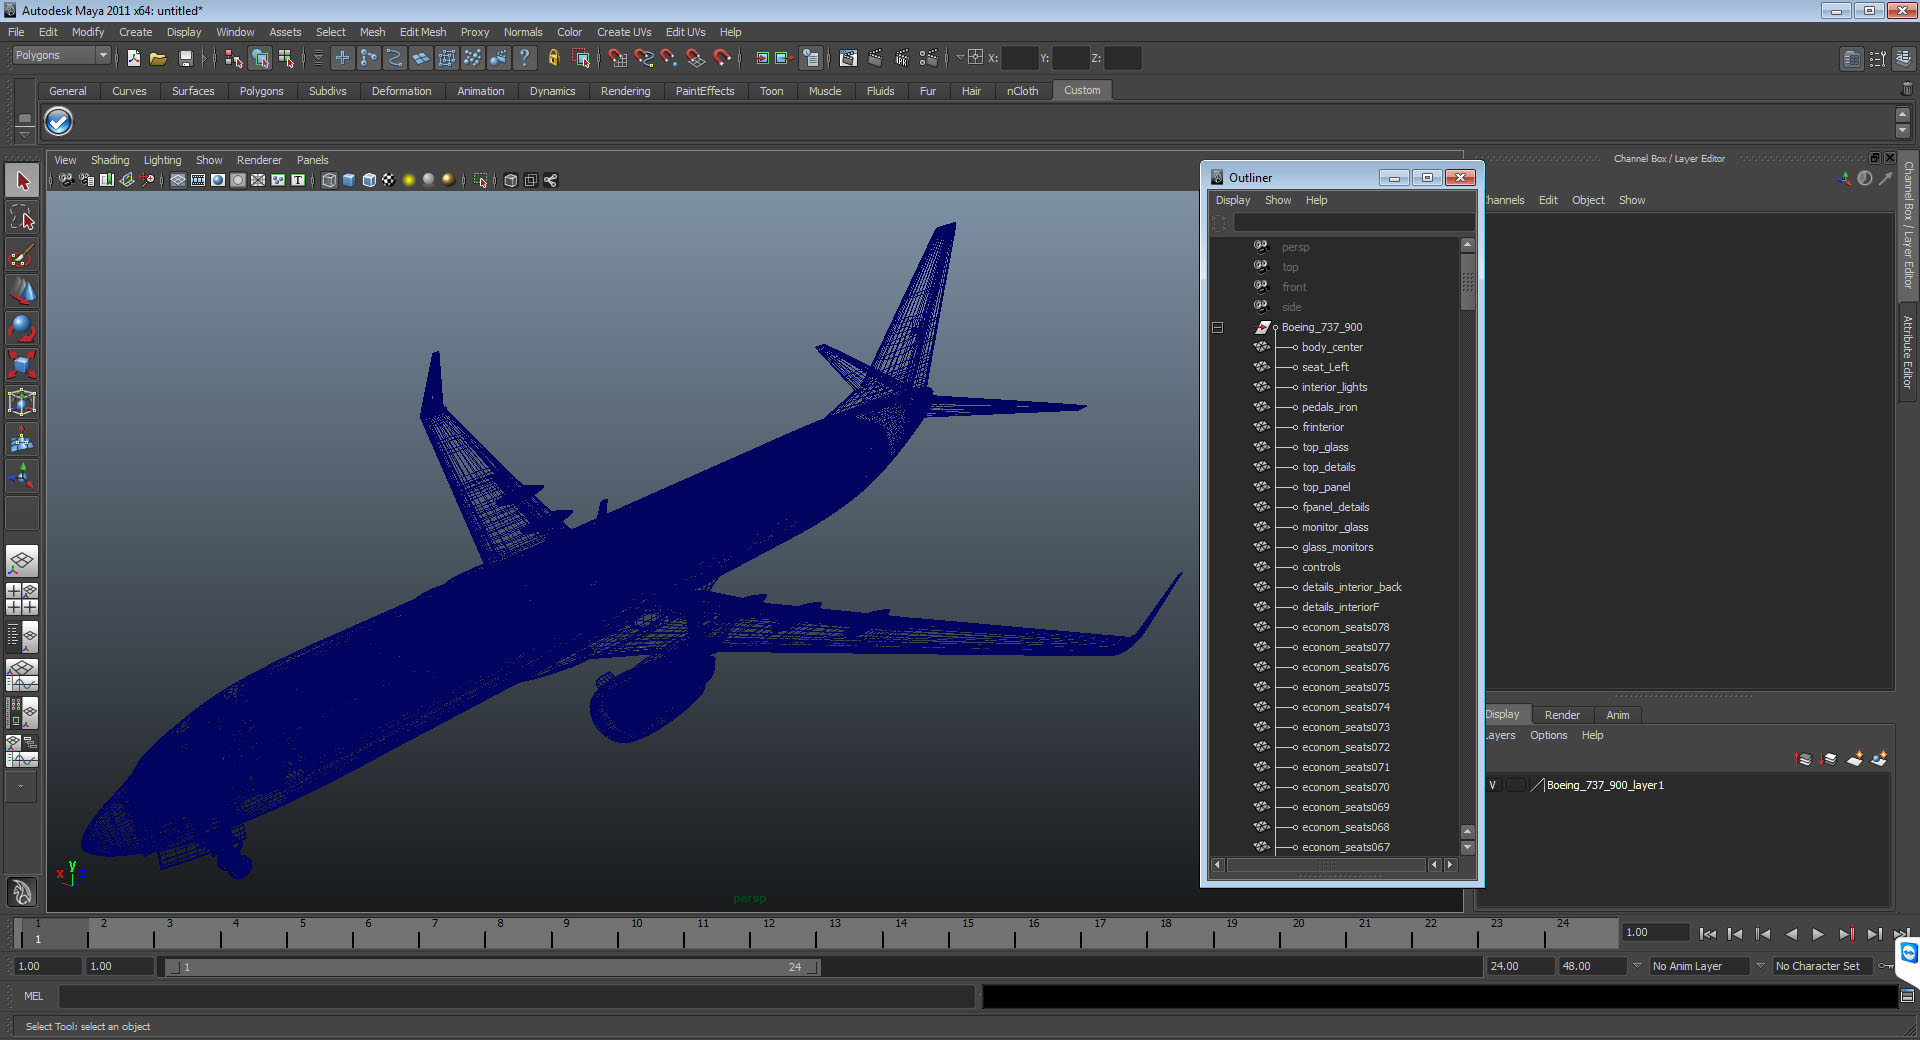The width and height of the screenshot is (1920, 1040).
Task: Click the IPR render icon
Action: tap(902, 58)
